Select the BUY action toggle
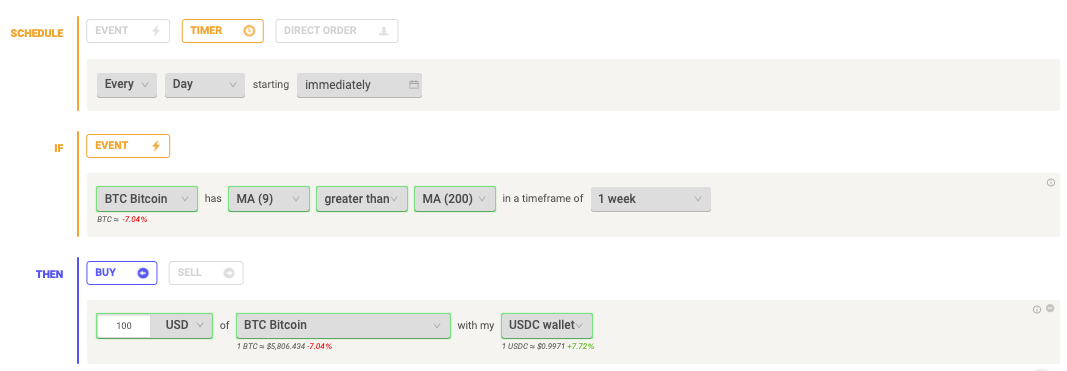 pos(122,273)
